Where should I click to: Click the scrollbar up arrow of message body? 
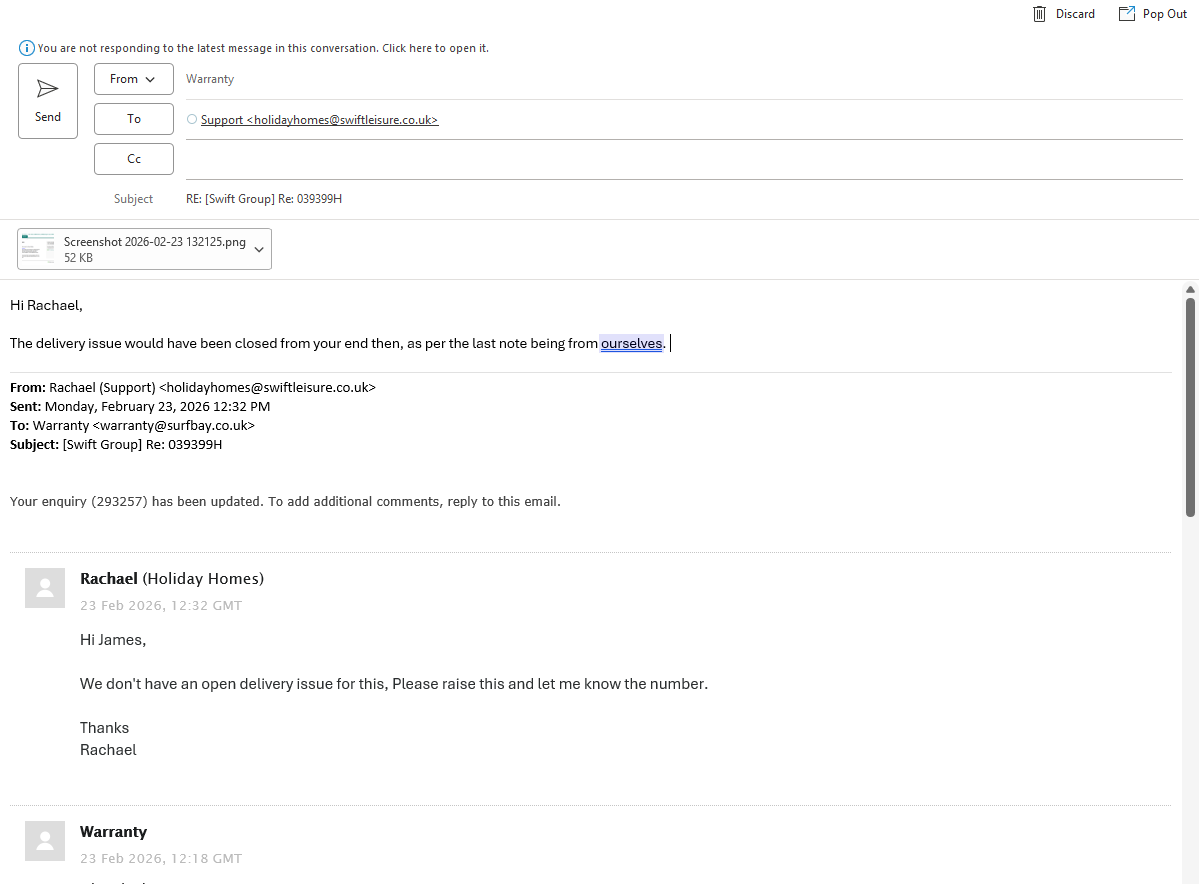tap(1190, 289)
